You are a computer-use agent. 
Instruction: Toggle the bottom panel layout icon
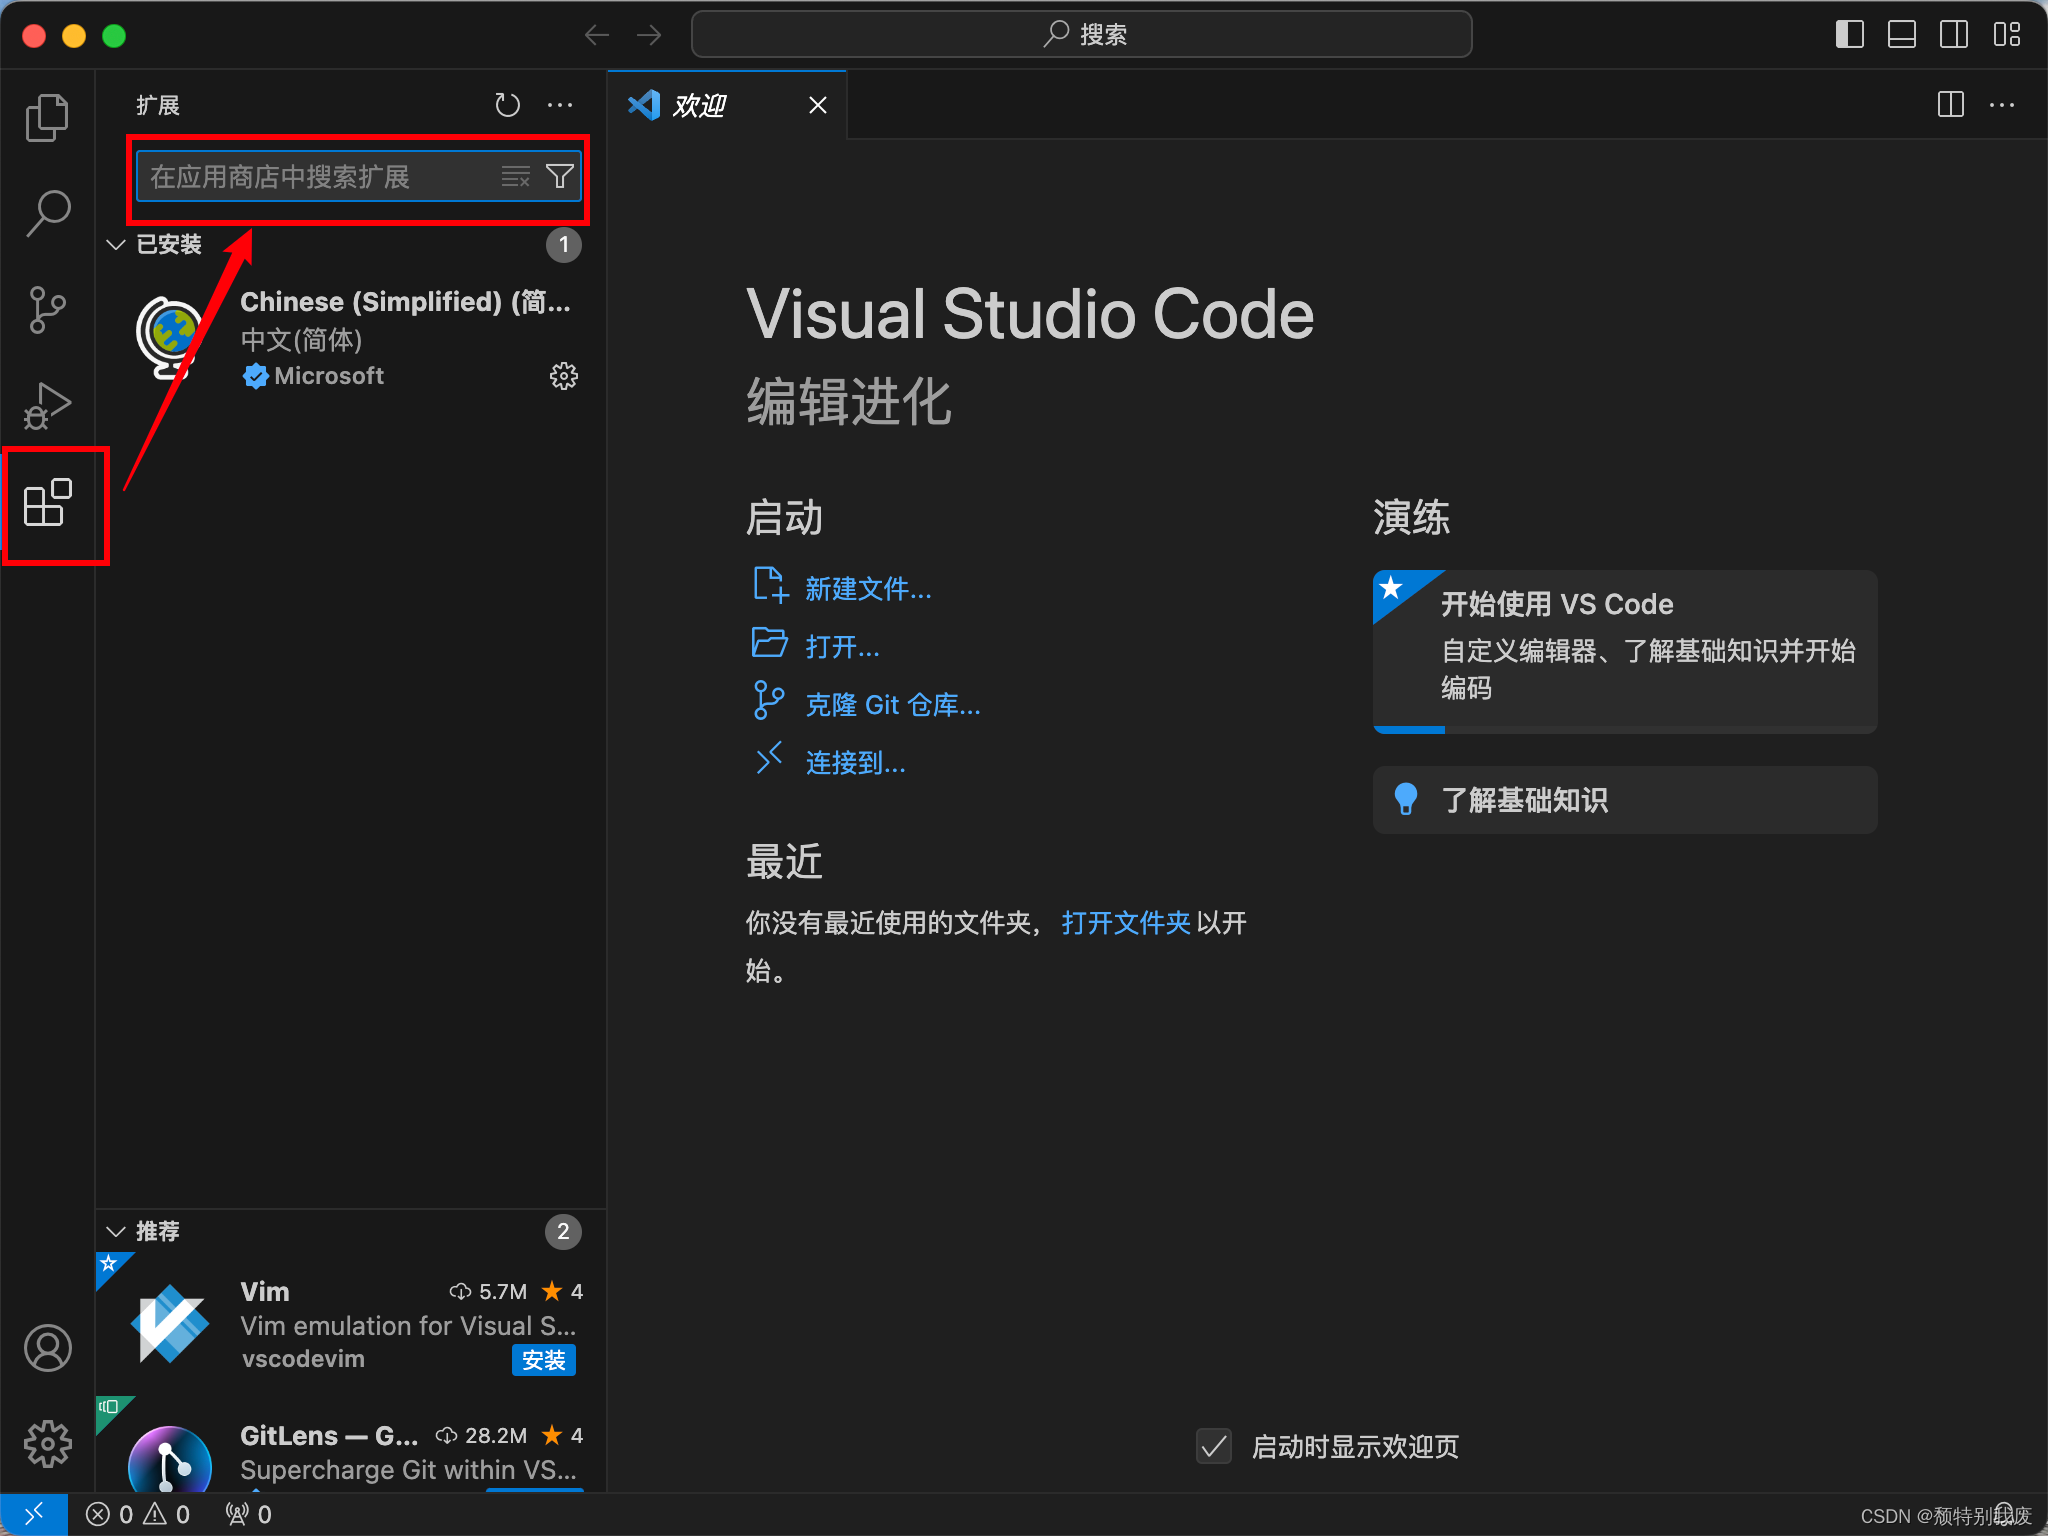1902,34
